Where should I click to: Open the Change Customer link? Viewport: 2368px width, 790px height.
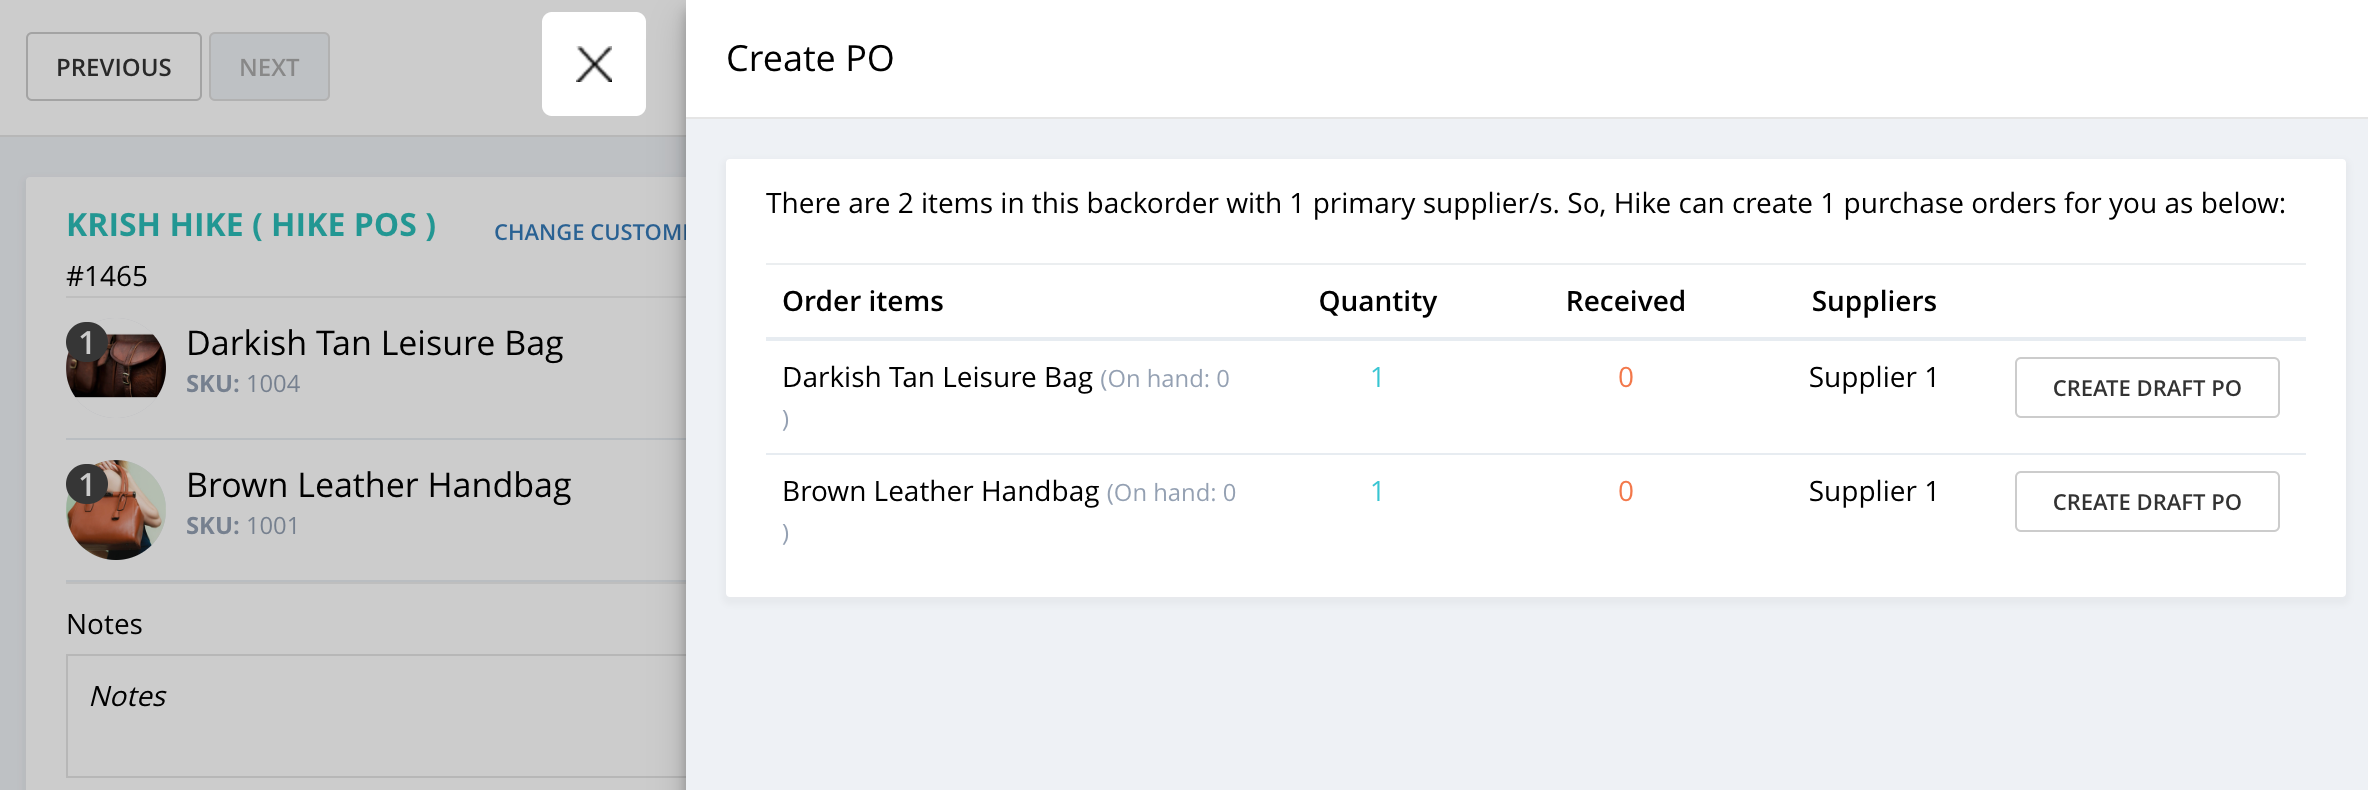point(590,232)
